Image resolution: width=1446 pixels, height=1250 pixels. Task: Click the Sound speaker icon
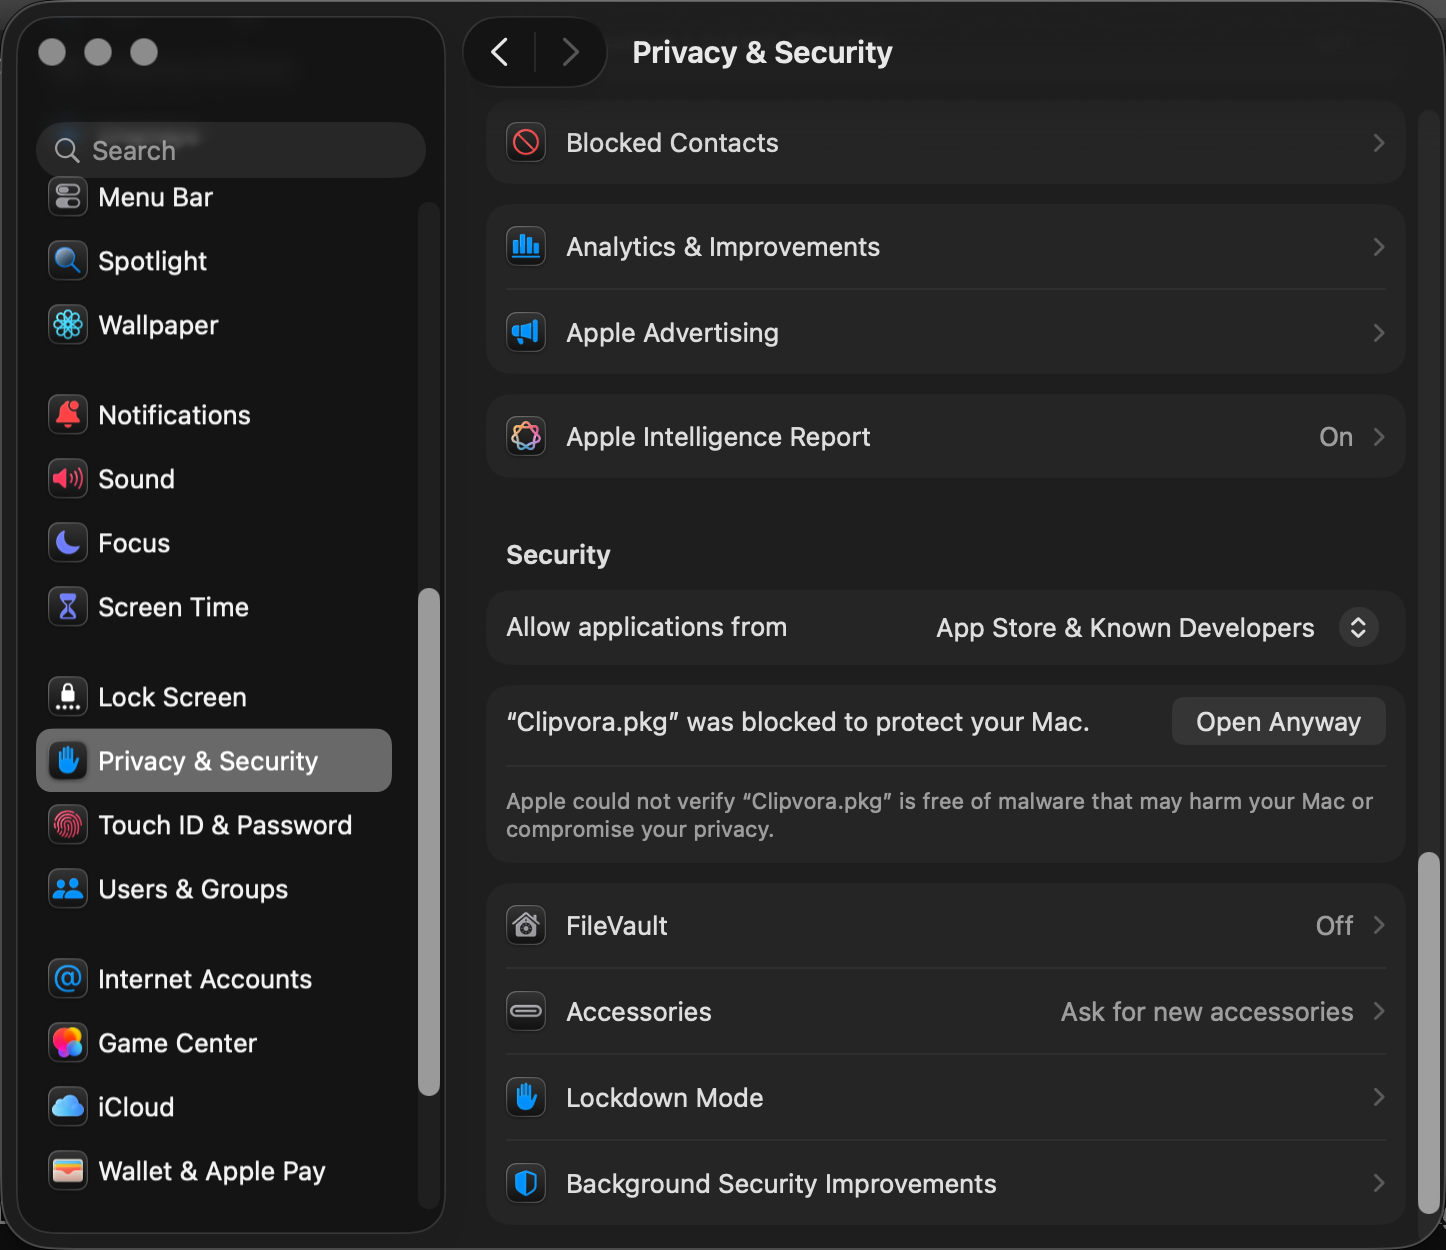point(68,479)
